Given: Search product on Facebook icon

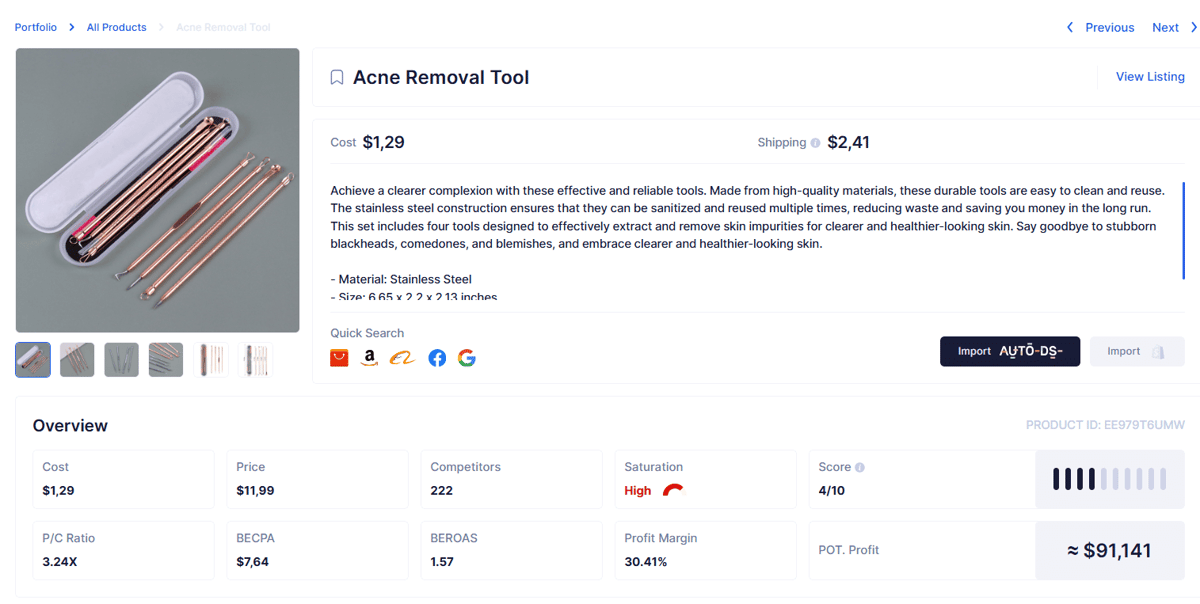Looking at the screenshot, I should (437, 358).
